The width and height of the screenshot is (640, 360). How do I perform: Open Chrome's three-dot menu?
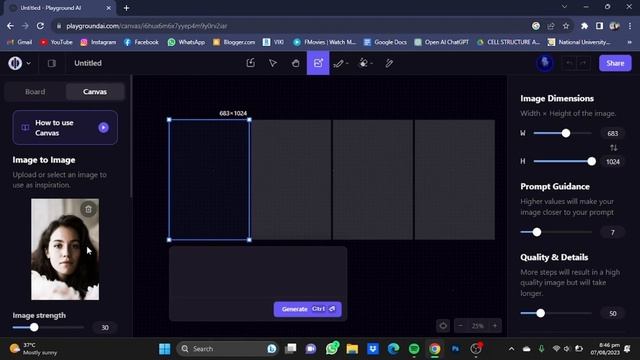(630, 26)
